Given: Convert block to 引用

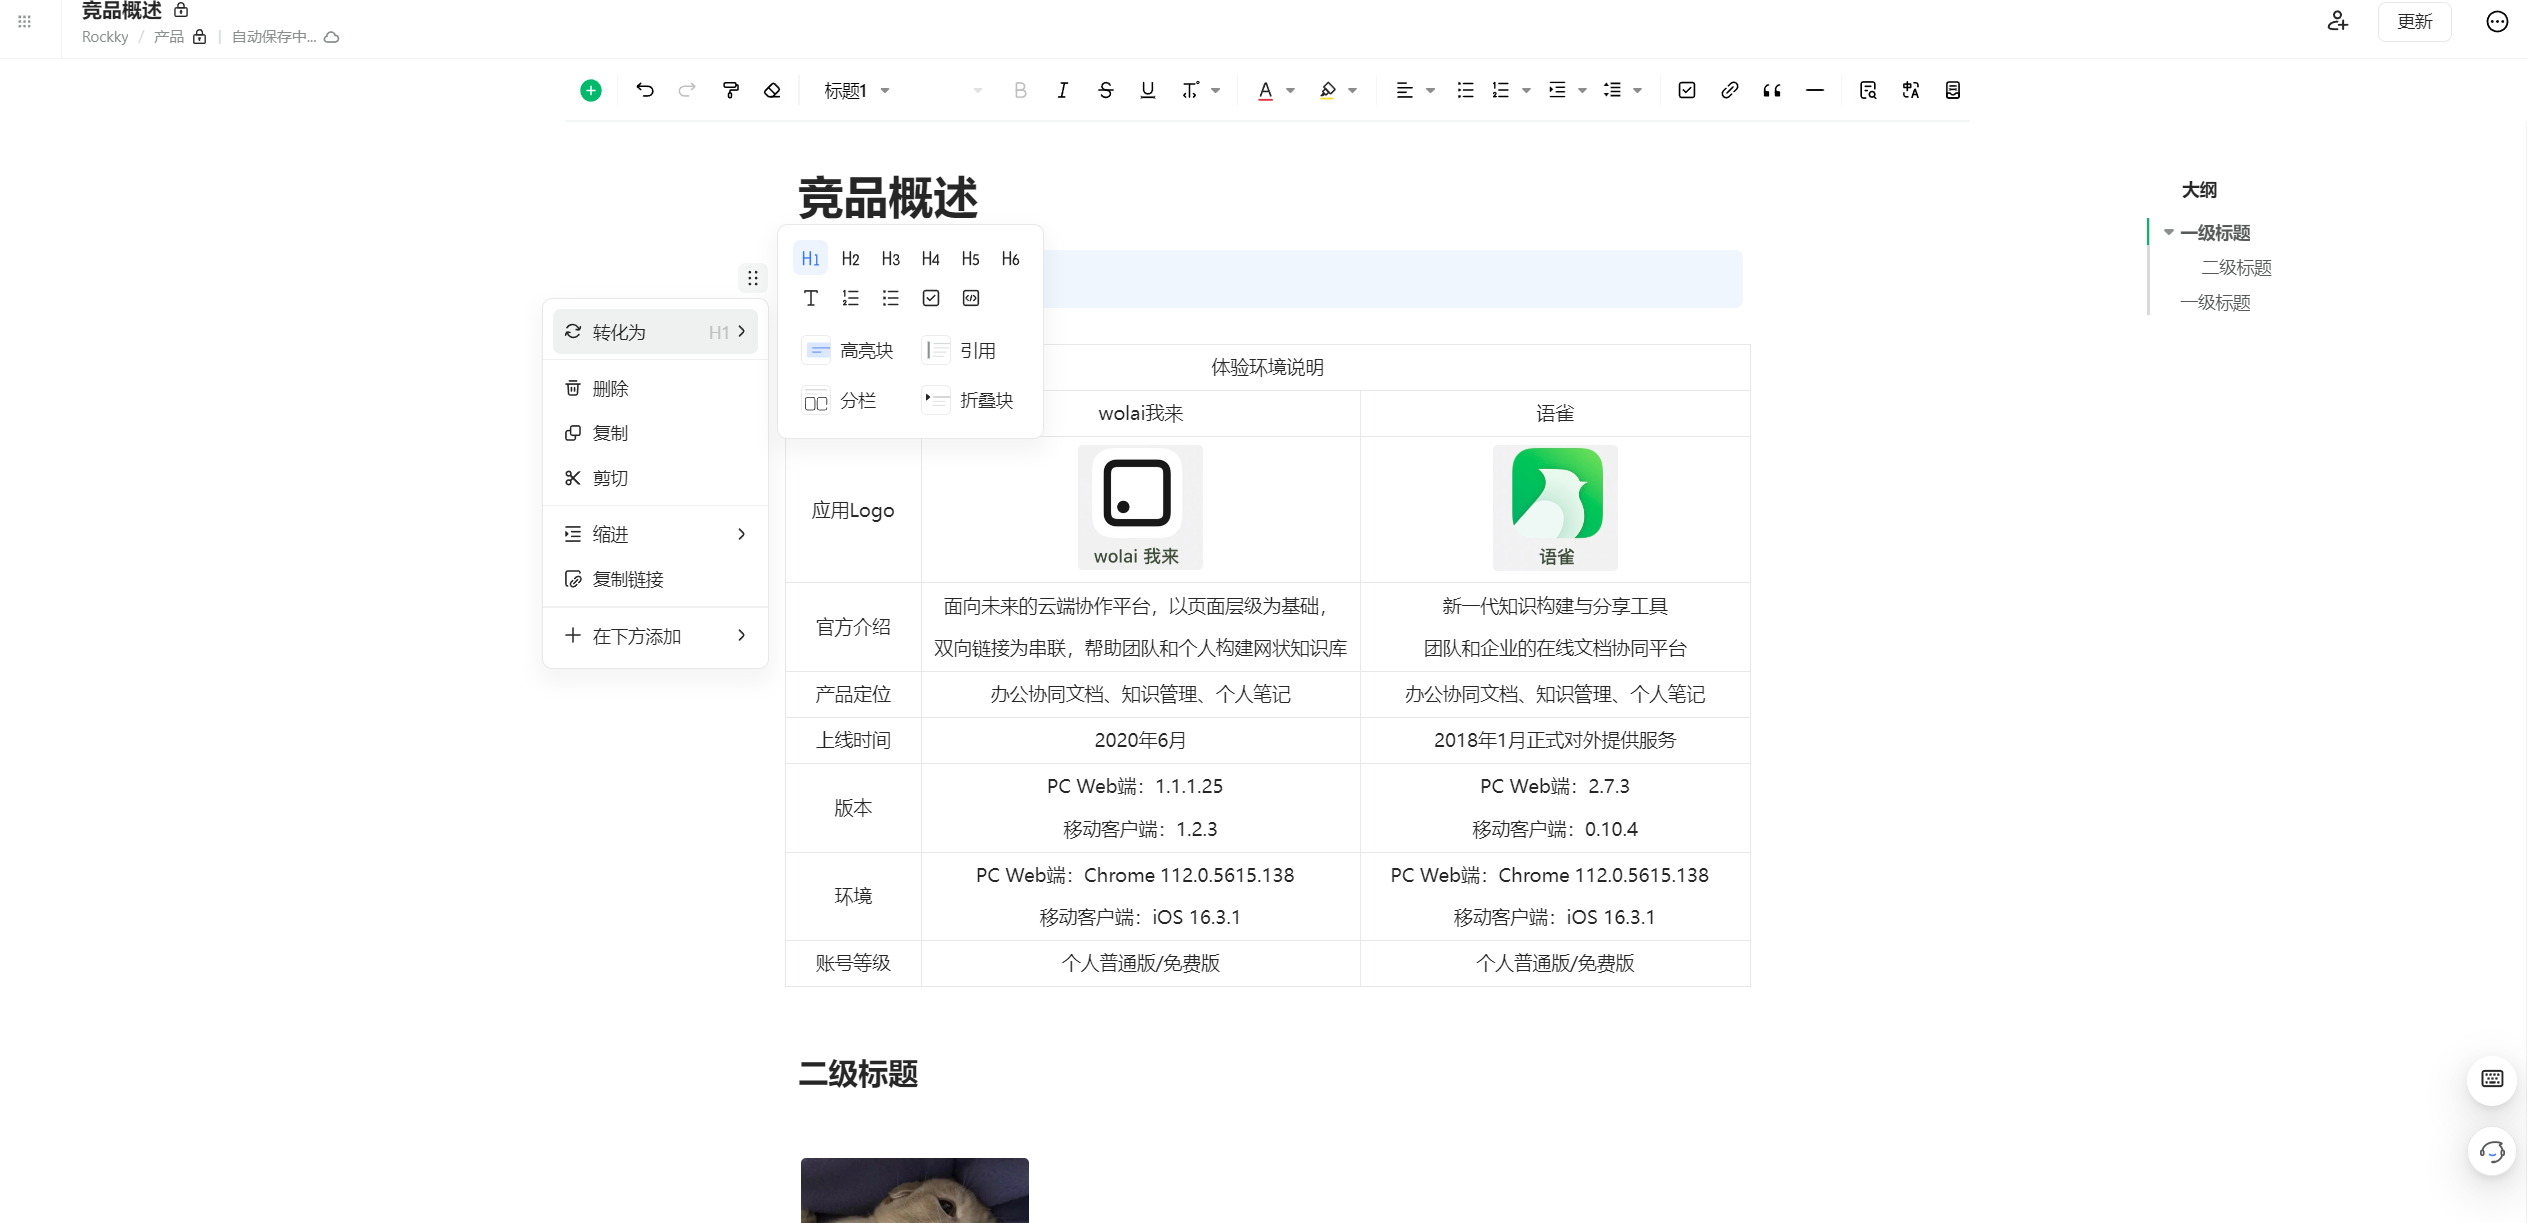Looking at the screenshot, I should pyautogui.click(x=960, y=350).
